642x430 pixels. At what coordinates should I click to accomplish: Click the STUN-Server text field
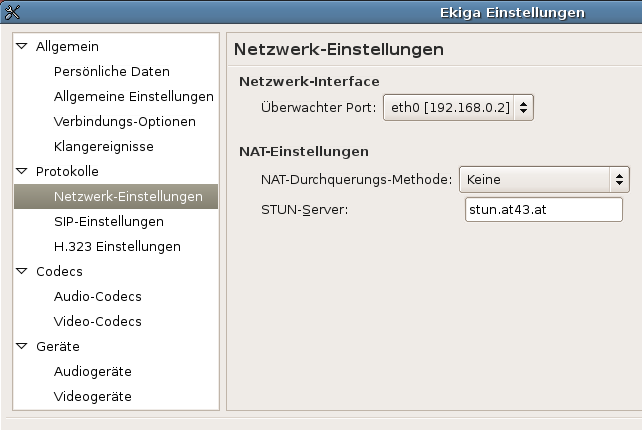(x=543, y=210)
